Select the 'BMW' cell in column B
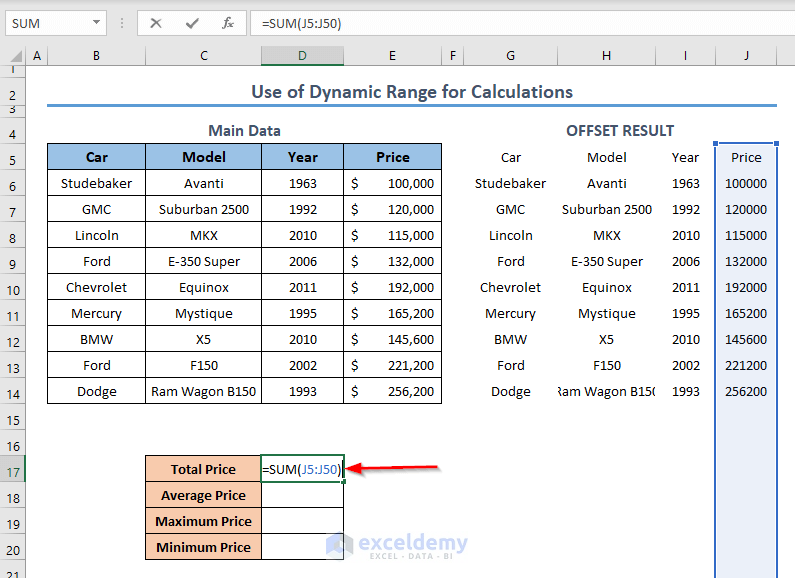Viewport: 795px width, 578px height. coord(96,340)
